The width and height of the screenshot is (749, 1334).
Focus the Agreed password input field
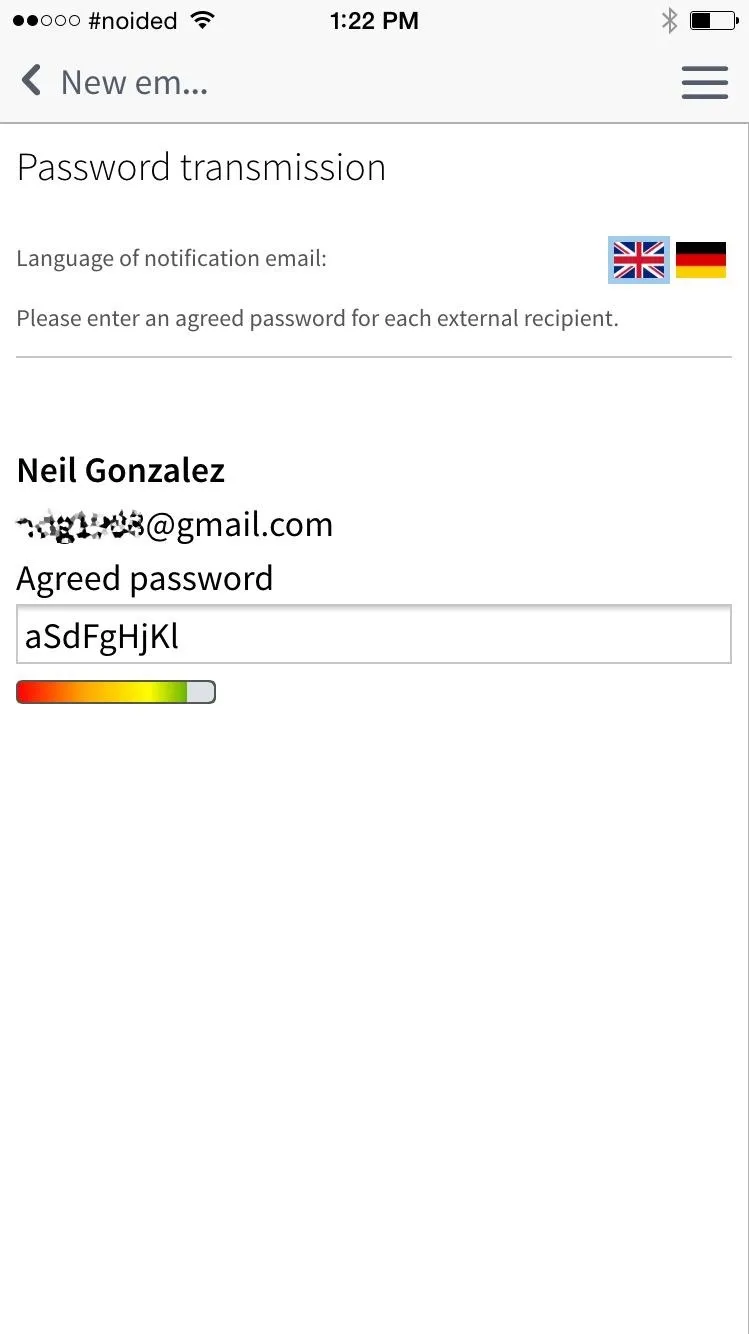click(x=374, y=634)
